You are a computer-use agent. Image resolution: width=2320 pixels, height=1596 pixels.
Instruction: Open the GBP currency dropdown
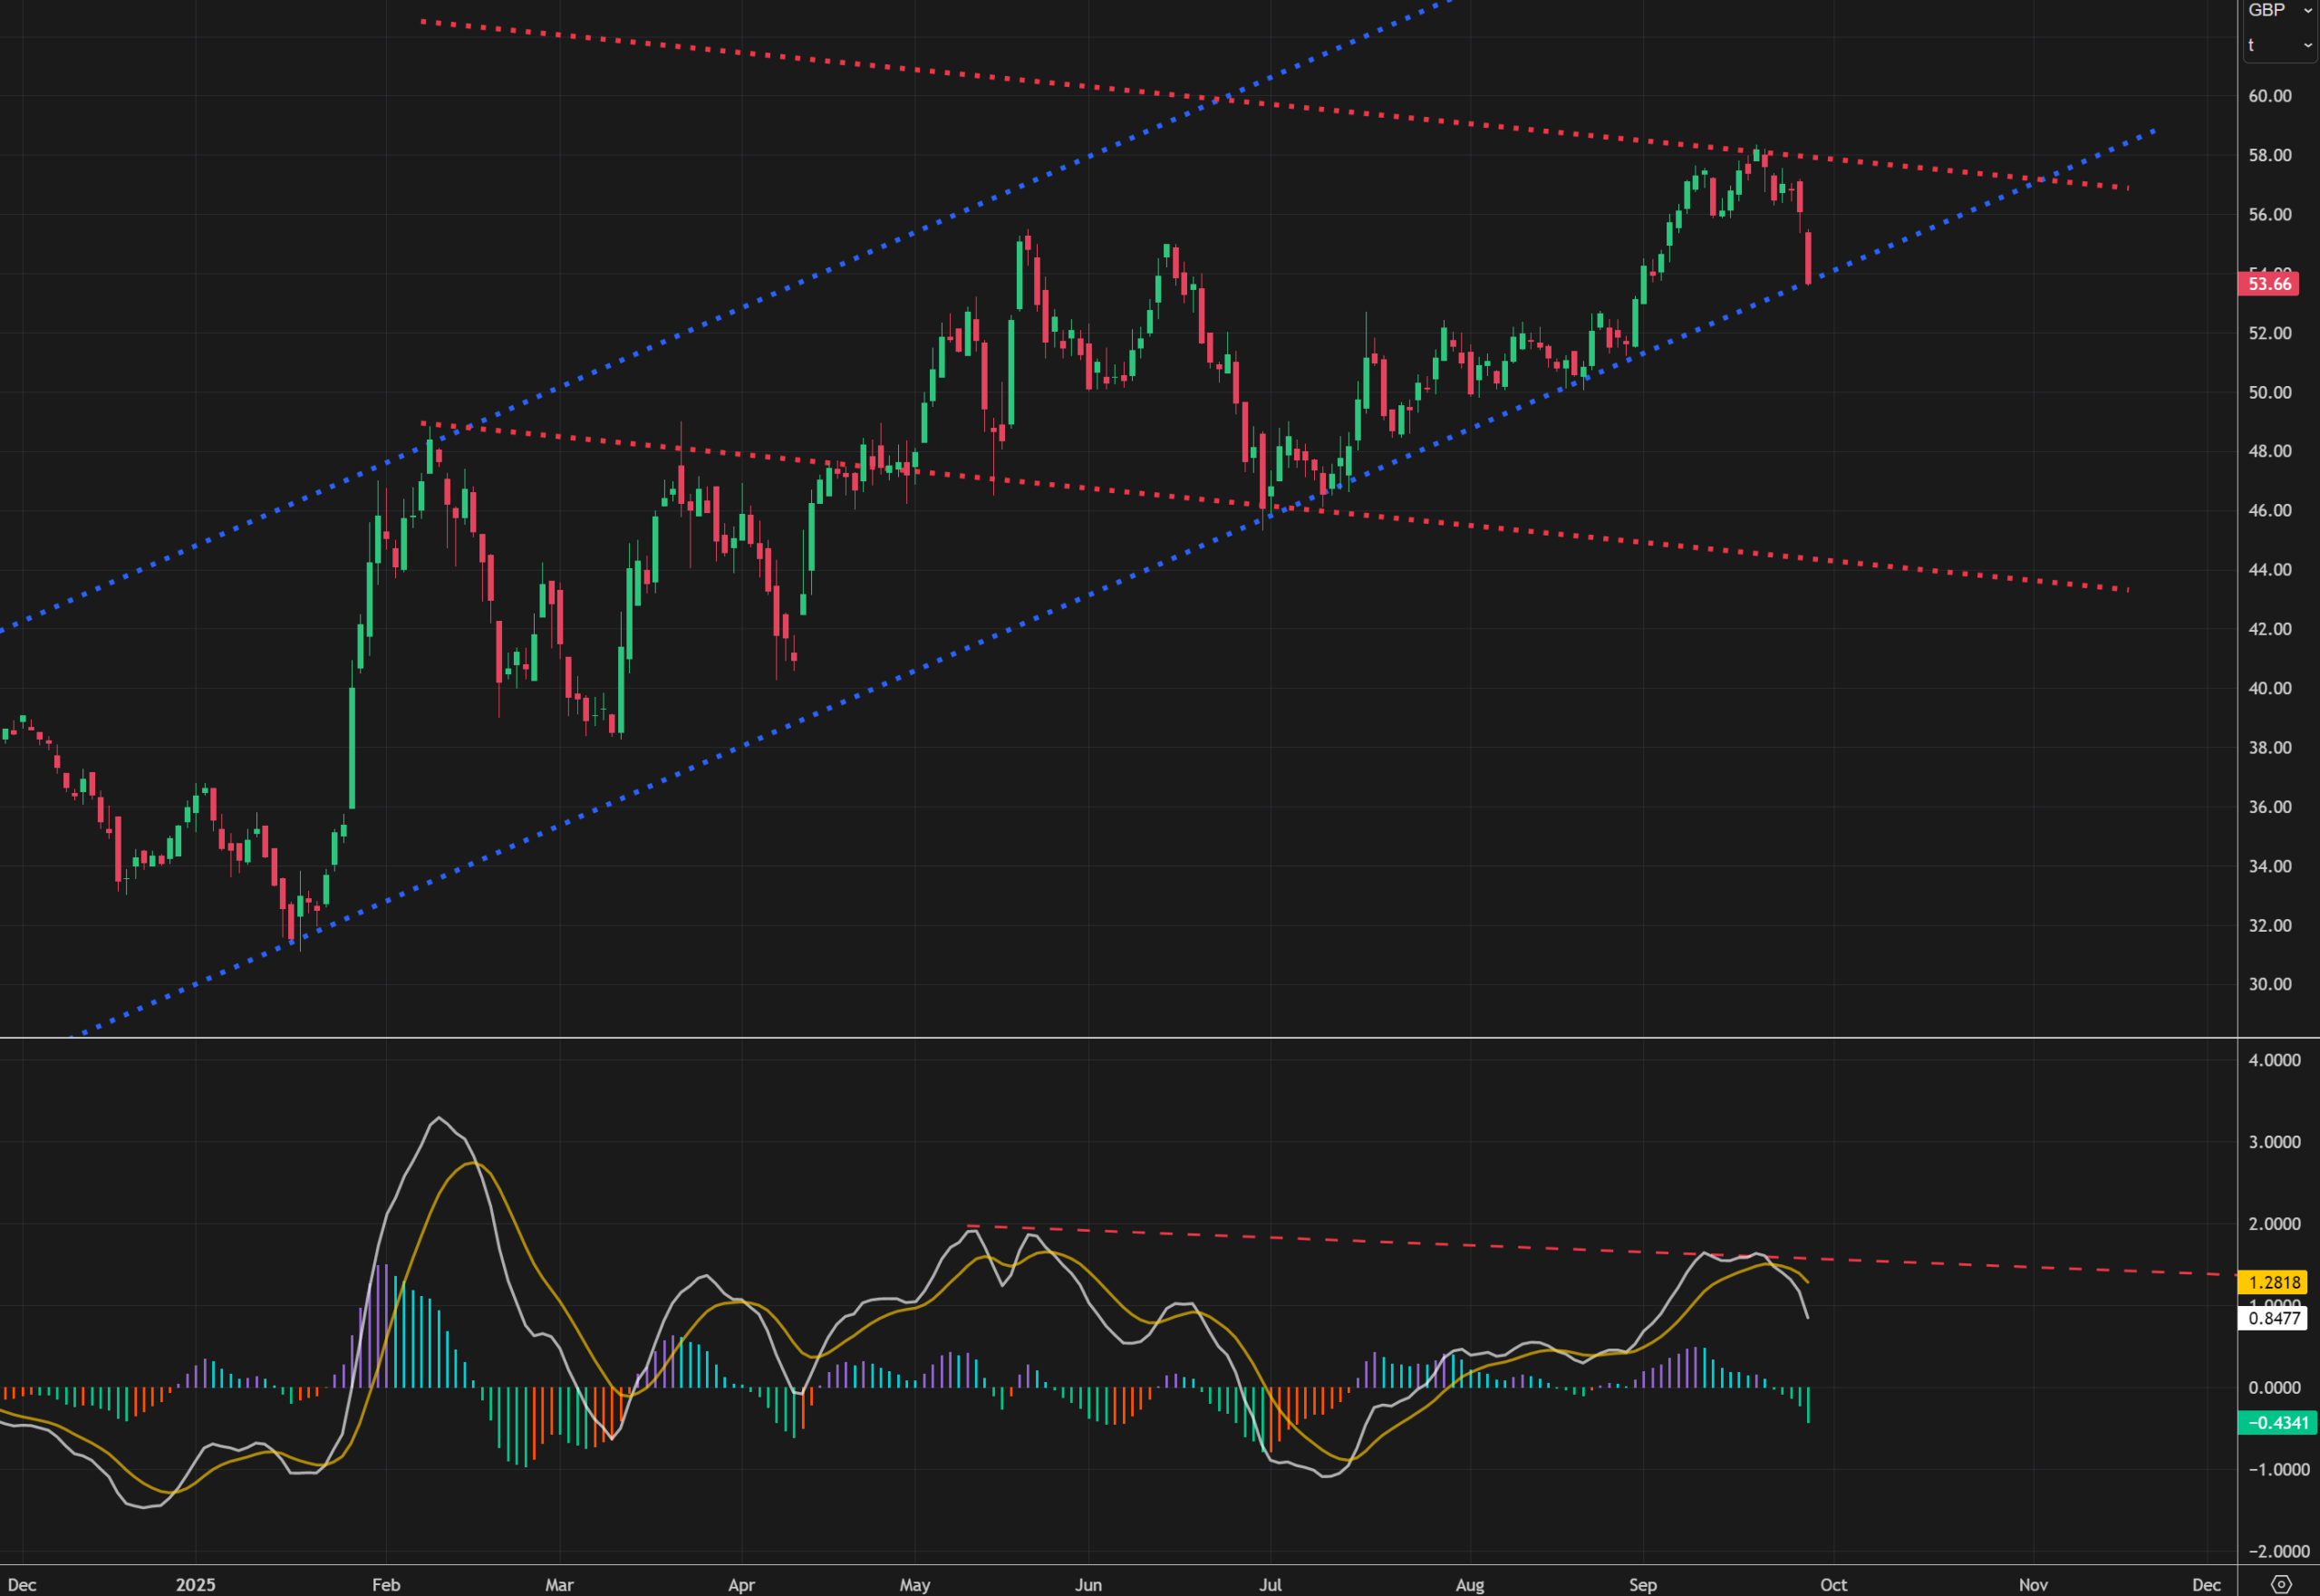pos(2280,10)
